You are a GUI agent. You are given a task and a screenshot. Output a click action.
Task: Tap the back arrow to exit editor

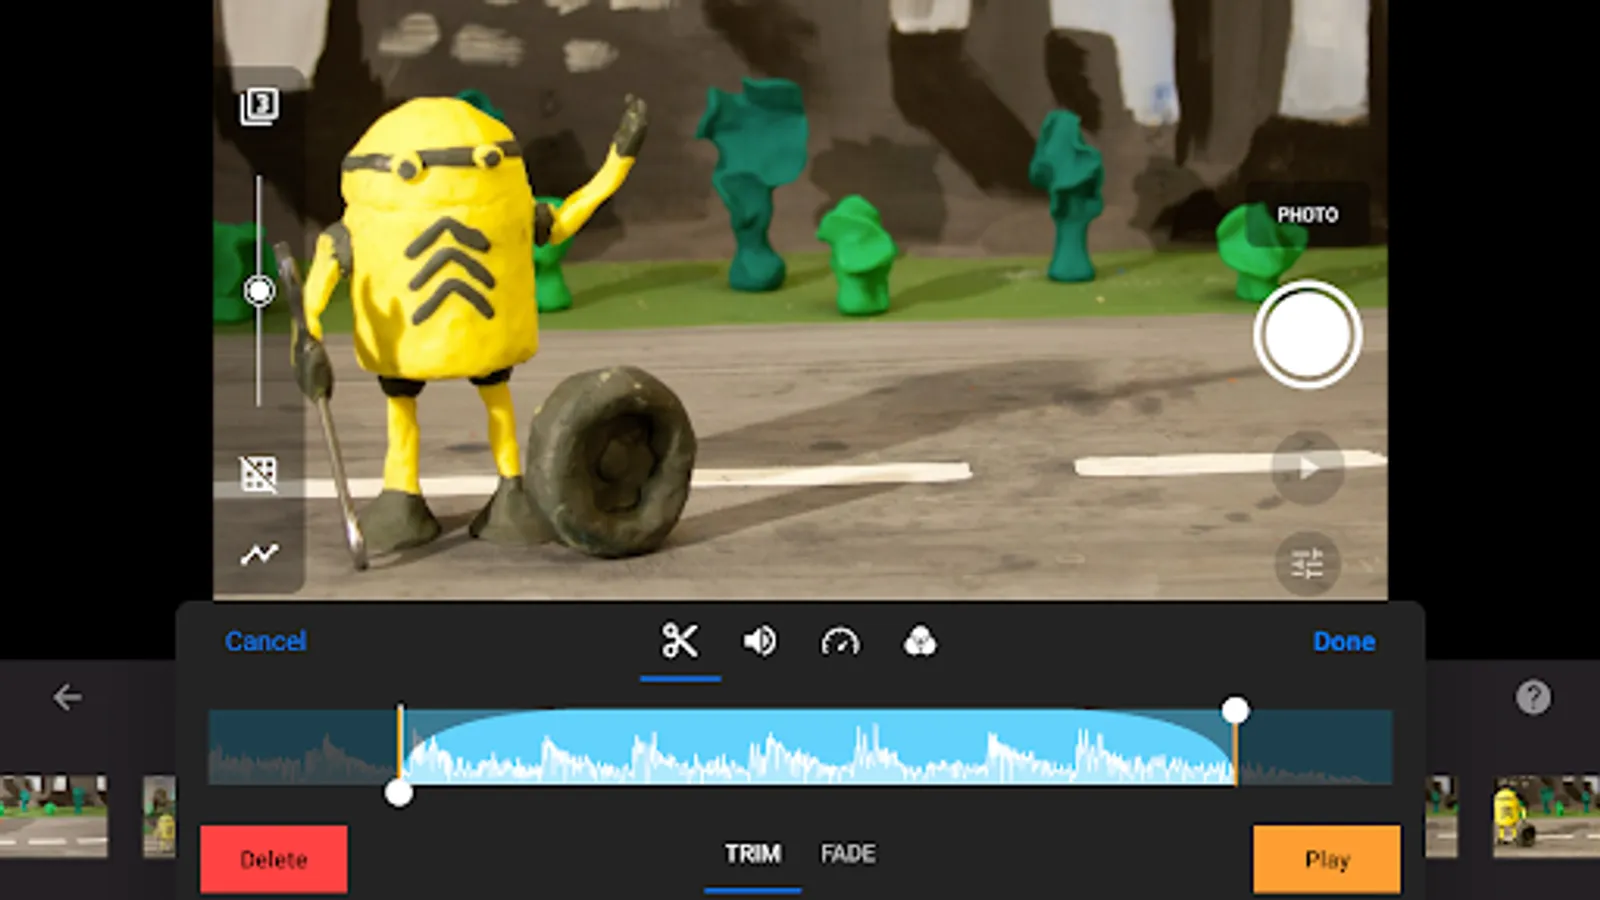click(x=66, y=697)
